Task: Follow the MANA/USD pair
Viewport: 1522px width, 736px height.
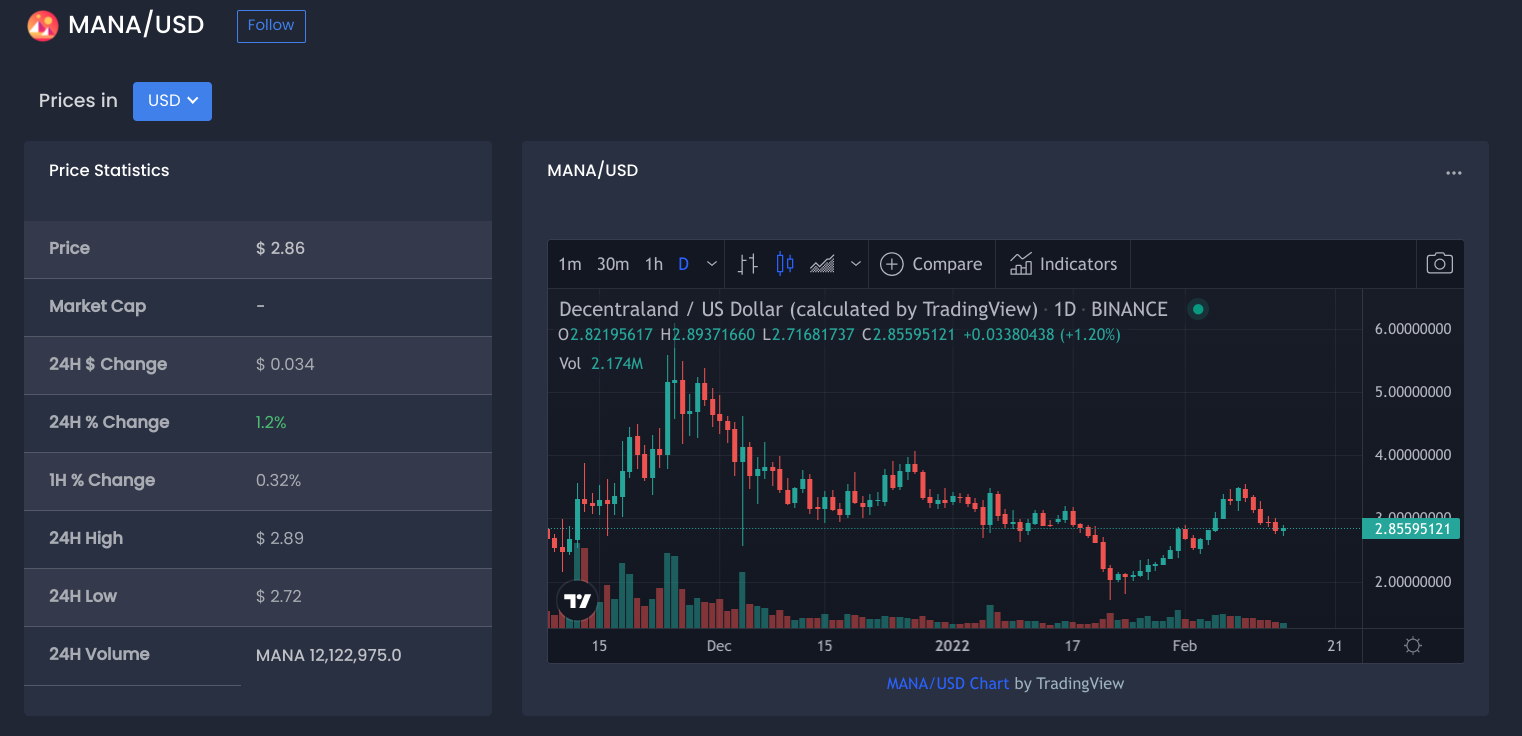Action: pyautogui.click(x=271, y=26)
